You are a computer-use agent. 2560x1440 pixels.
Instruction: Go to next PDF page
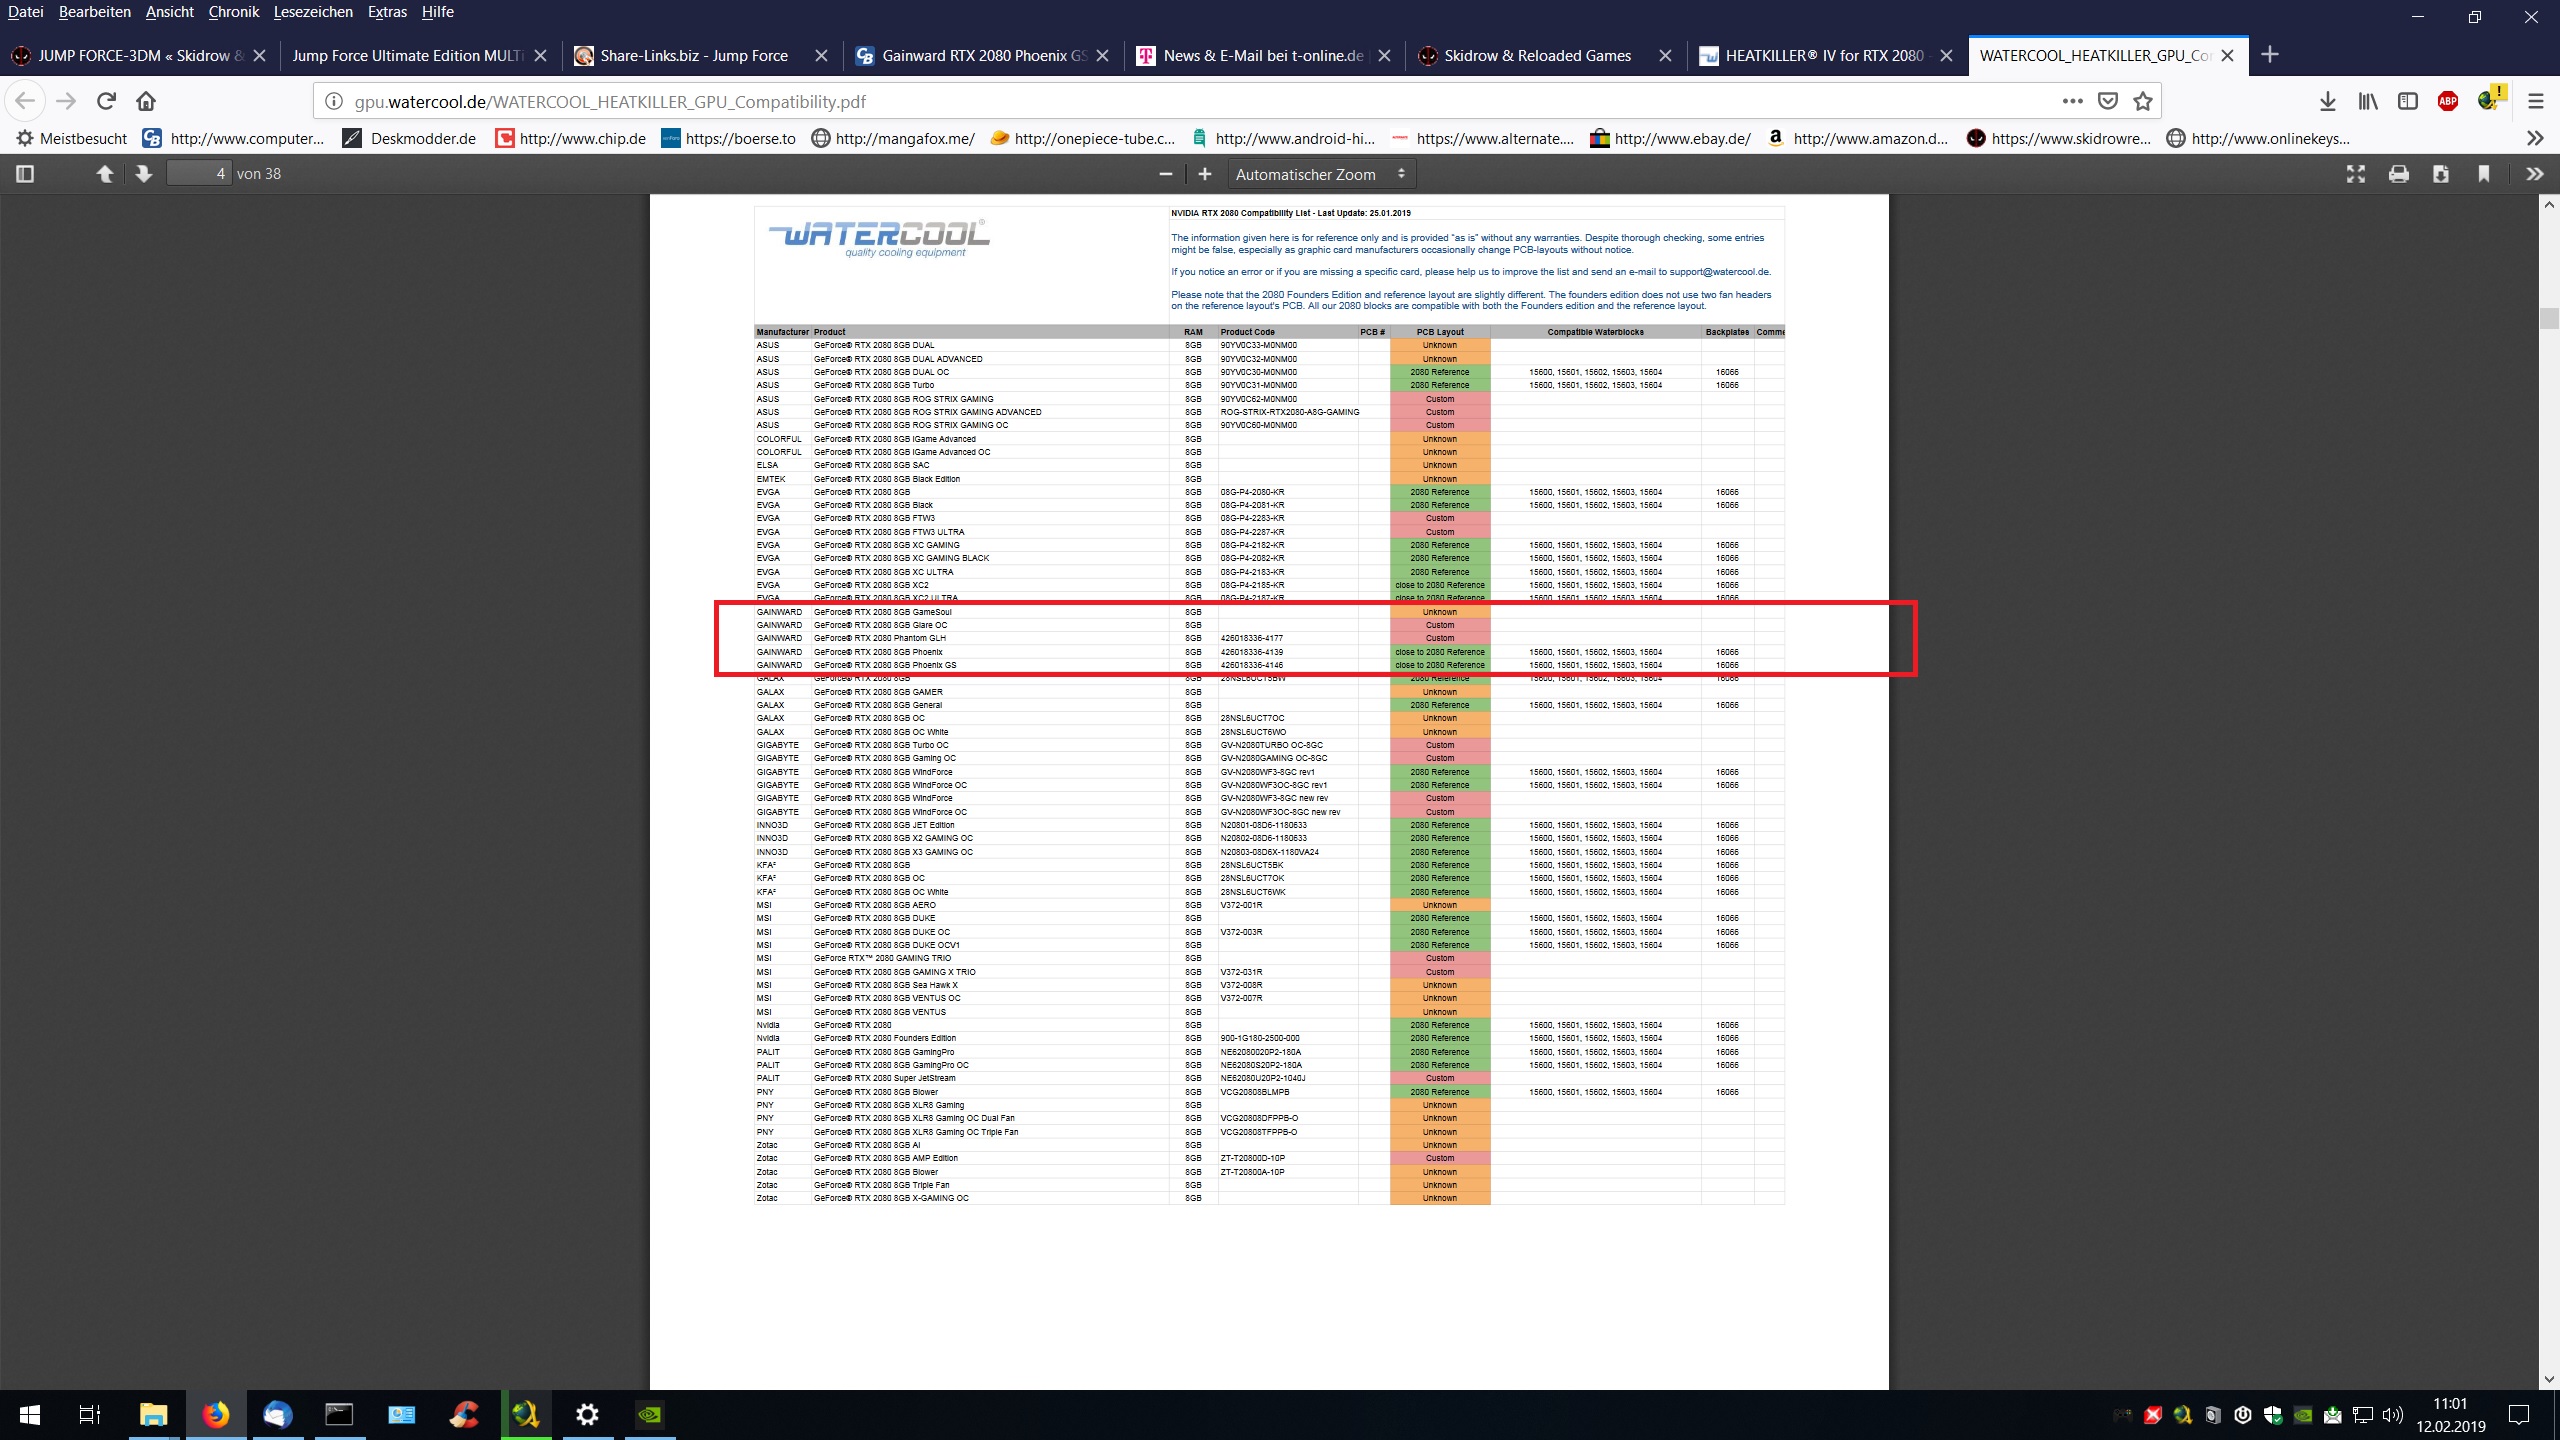(144, 174)
